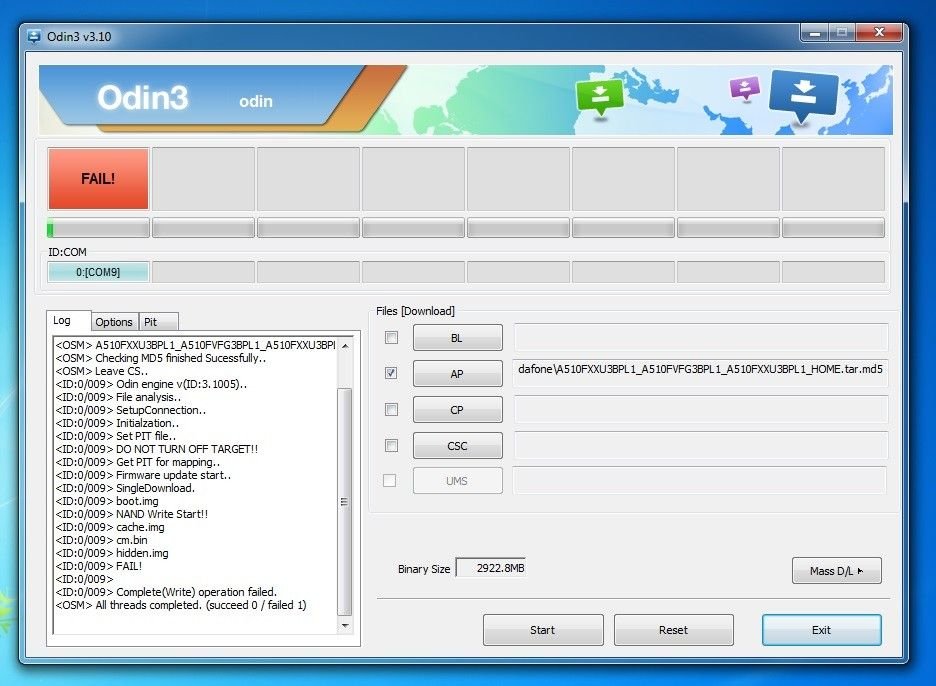Image resolution: width=936 pixels, height=686 pixels.
Task: Tick the CP file checkbox
Action: coord(392,410)
